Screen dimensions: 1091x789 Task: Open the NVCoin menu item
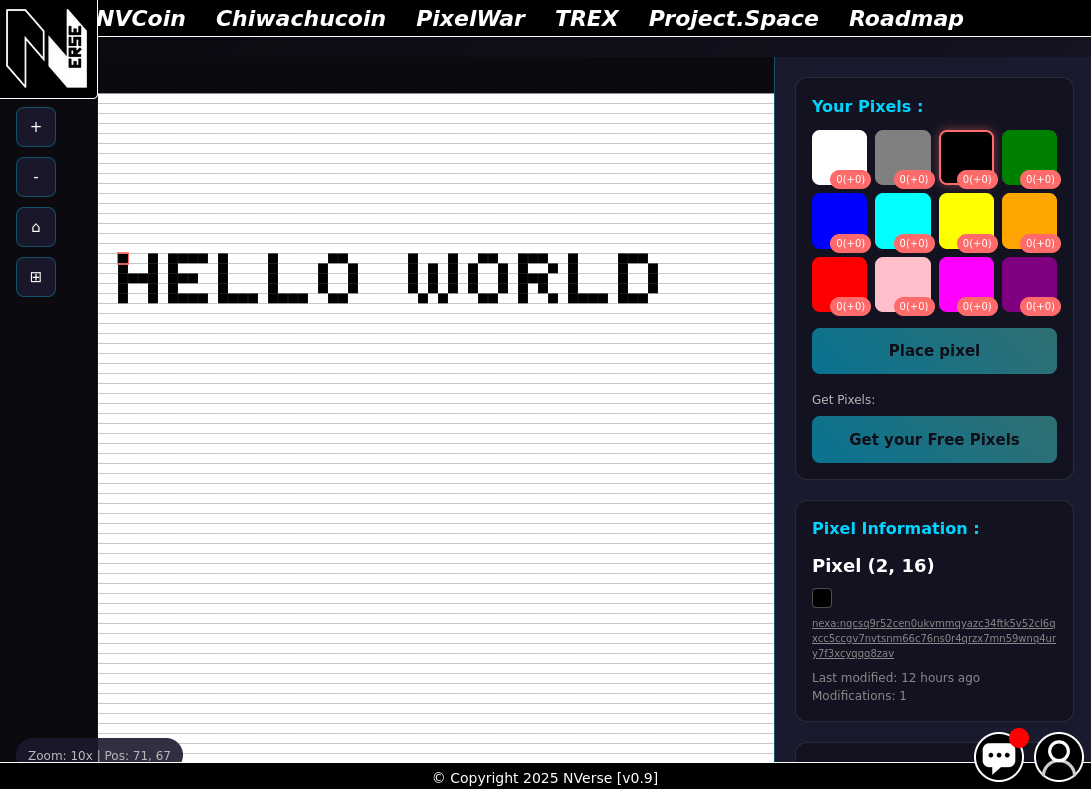point(140,18)
